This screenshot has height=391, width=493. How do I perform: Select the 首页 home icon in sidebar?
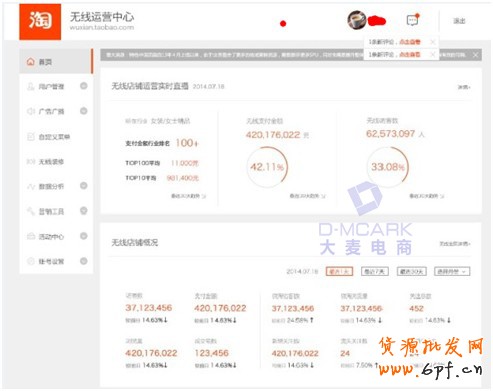(31, 62)
